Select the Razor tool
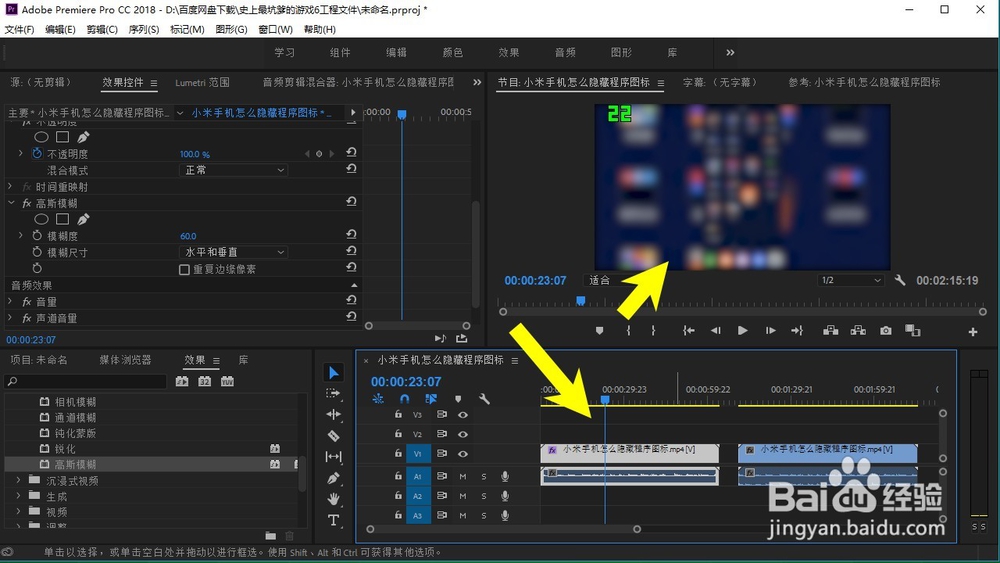This screenshot has height=563, width=1000. 334,436
